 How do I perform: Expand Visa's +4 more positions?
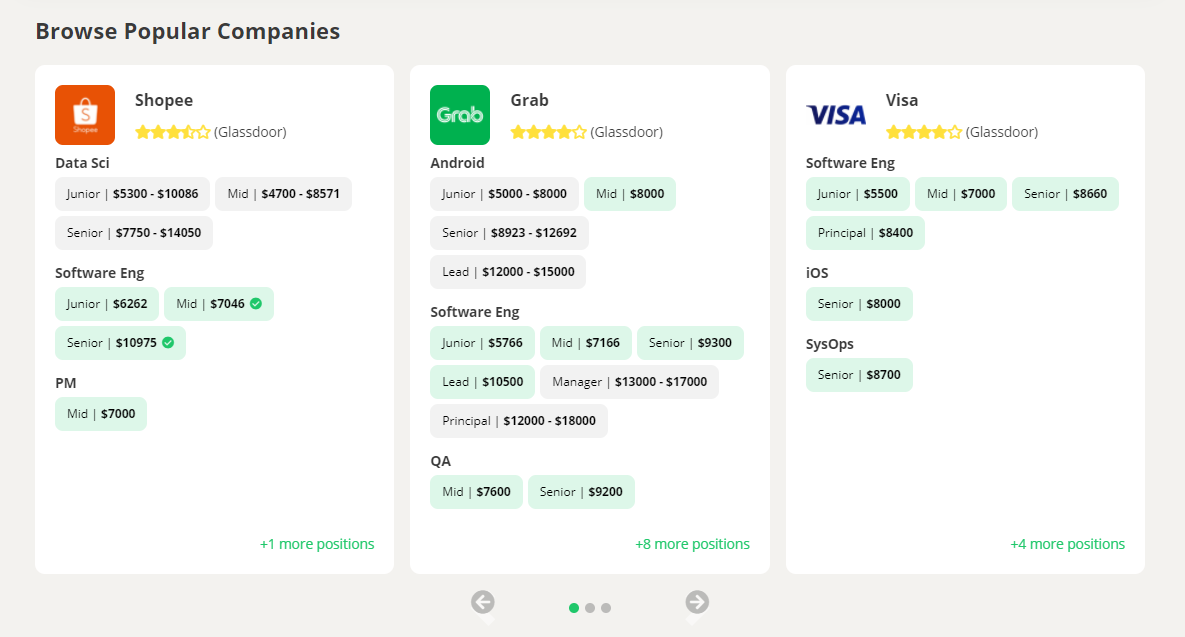(1067, 543)
